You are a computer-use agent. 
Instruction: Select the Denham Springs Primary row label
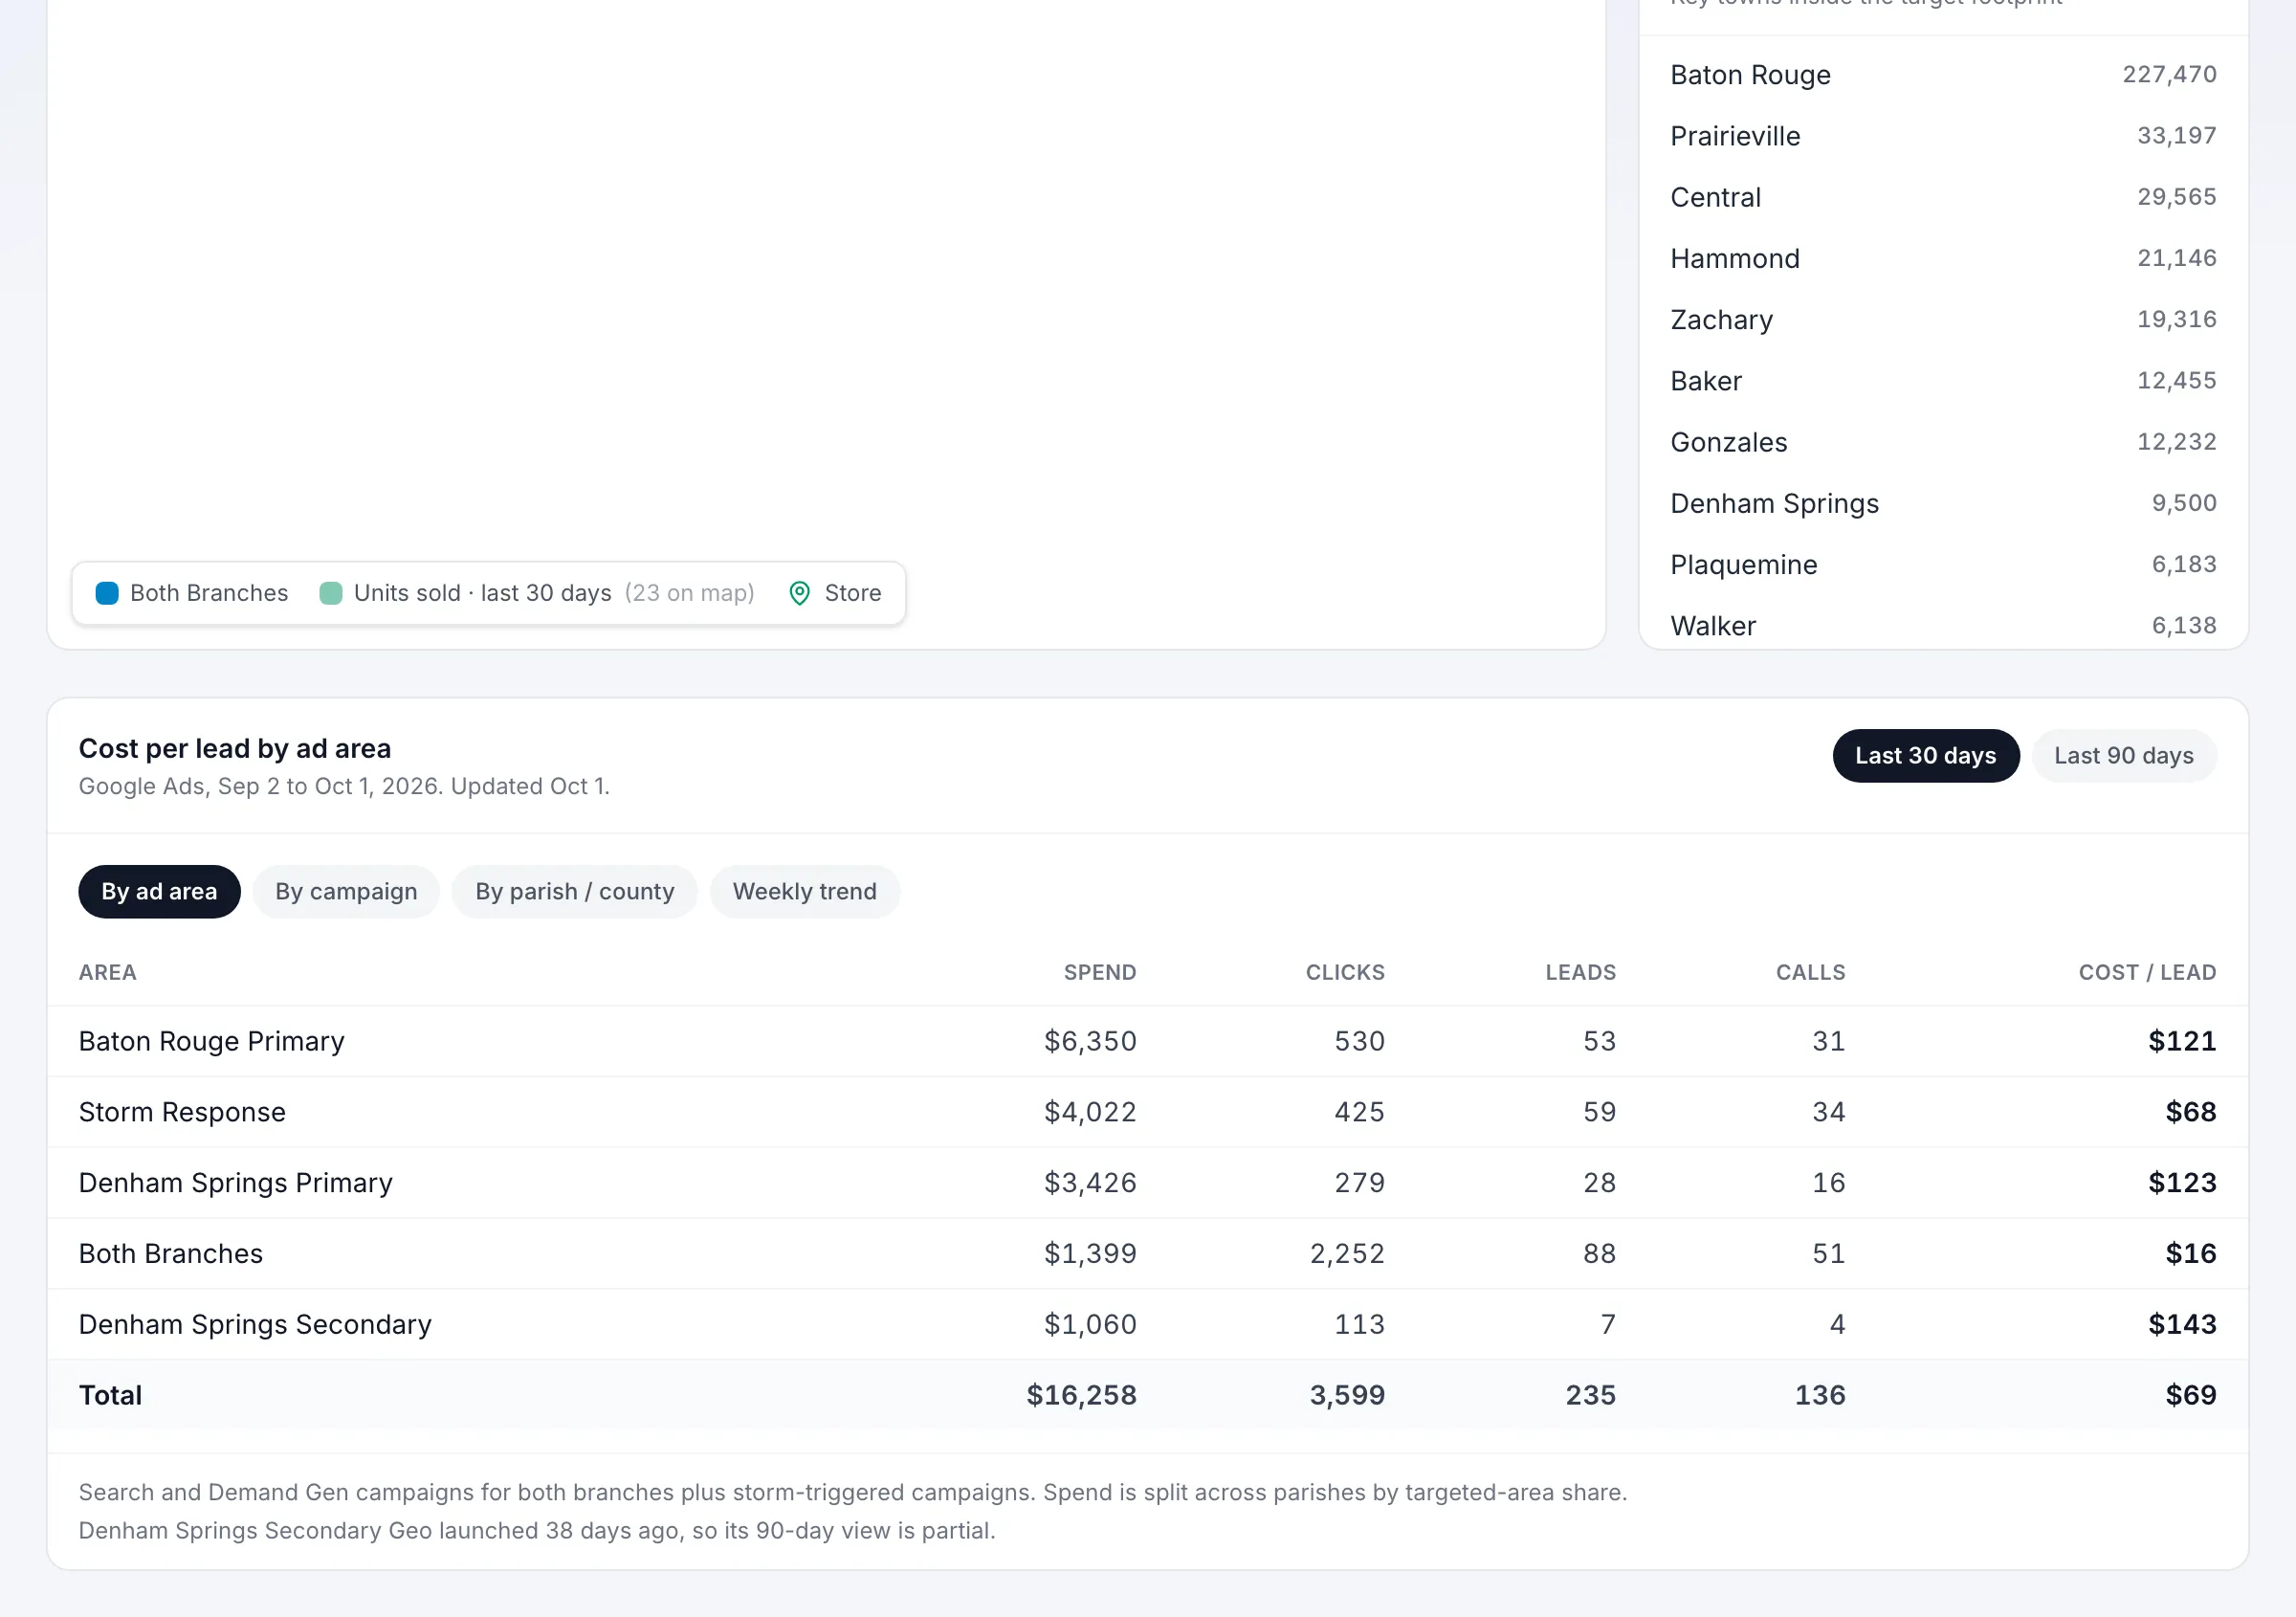[x=235, y=1183]
